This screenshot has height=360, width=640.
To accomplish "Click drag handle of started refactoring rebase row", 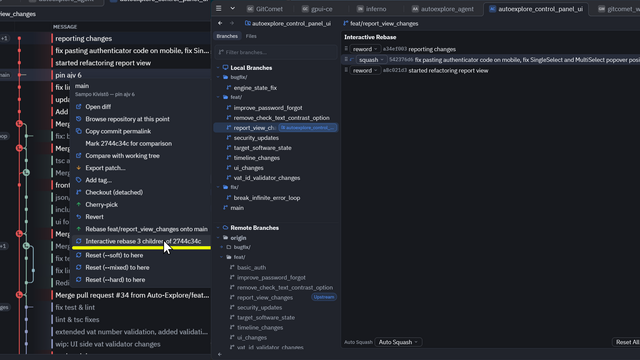I will click(346, 70).
